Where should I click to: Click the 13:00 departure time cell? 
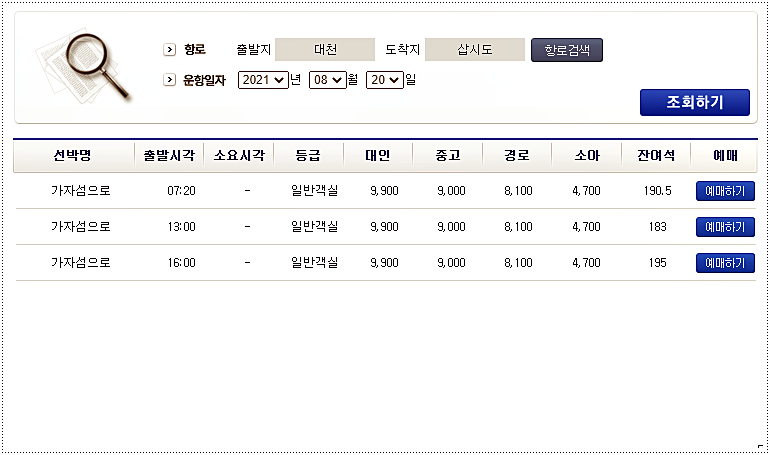coord(181,227)
